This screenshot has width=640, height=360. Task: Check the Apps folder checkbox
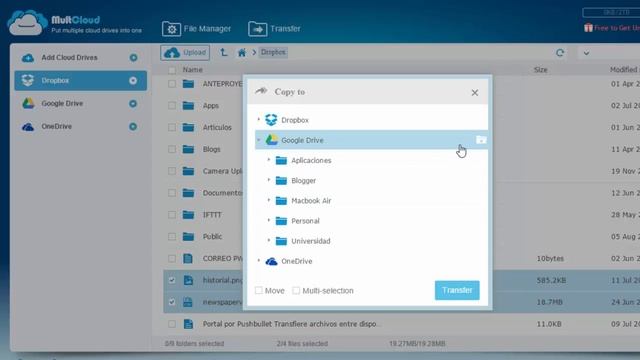coord(172,106)
